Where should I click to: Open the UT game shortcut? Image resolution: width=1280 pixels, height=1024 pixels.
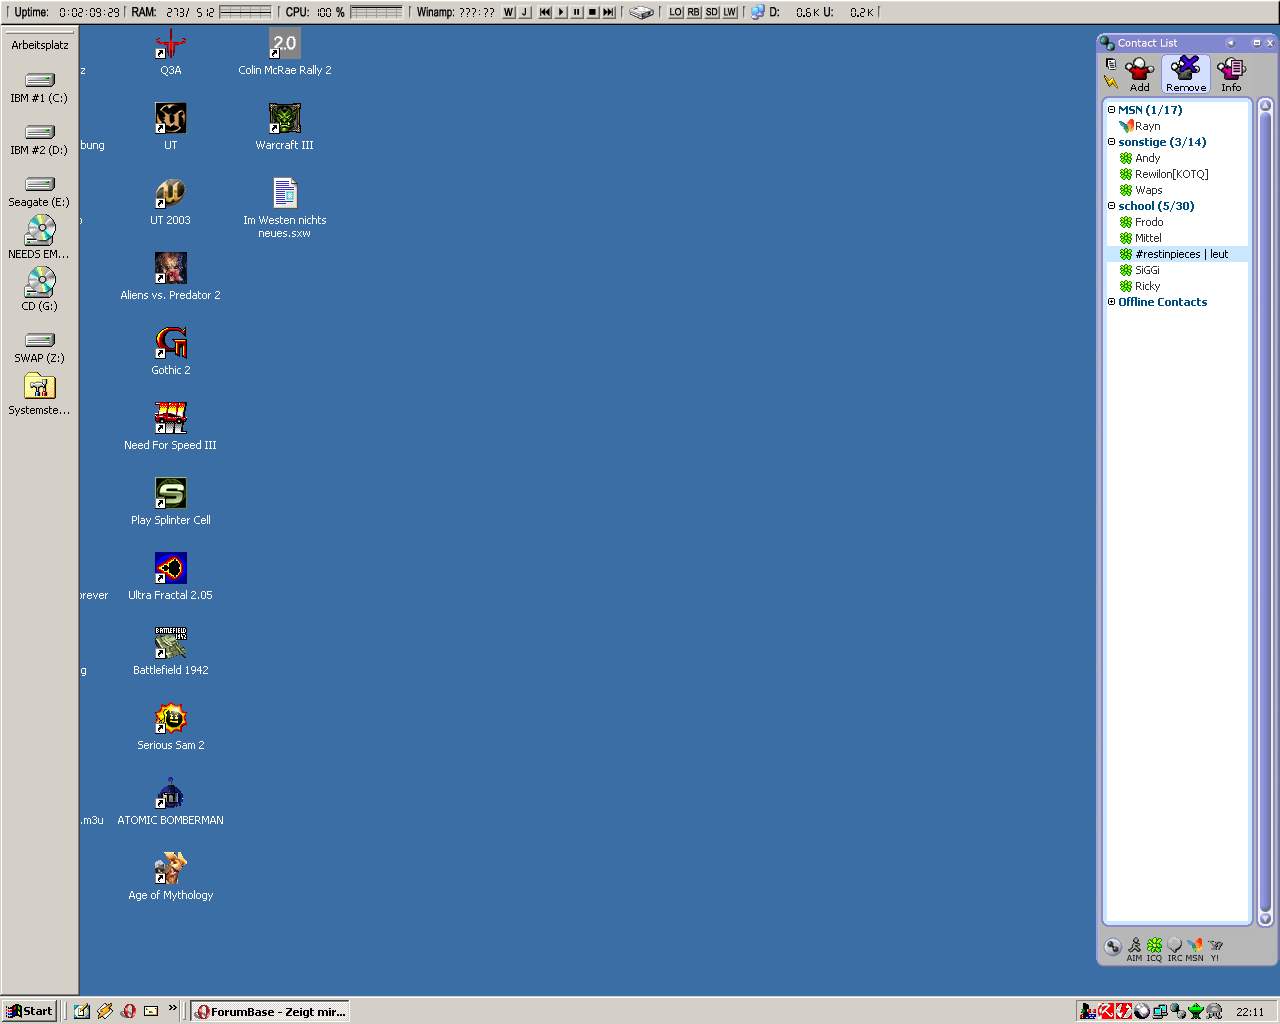[170, 127]
